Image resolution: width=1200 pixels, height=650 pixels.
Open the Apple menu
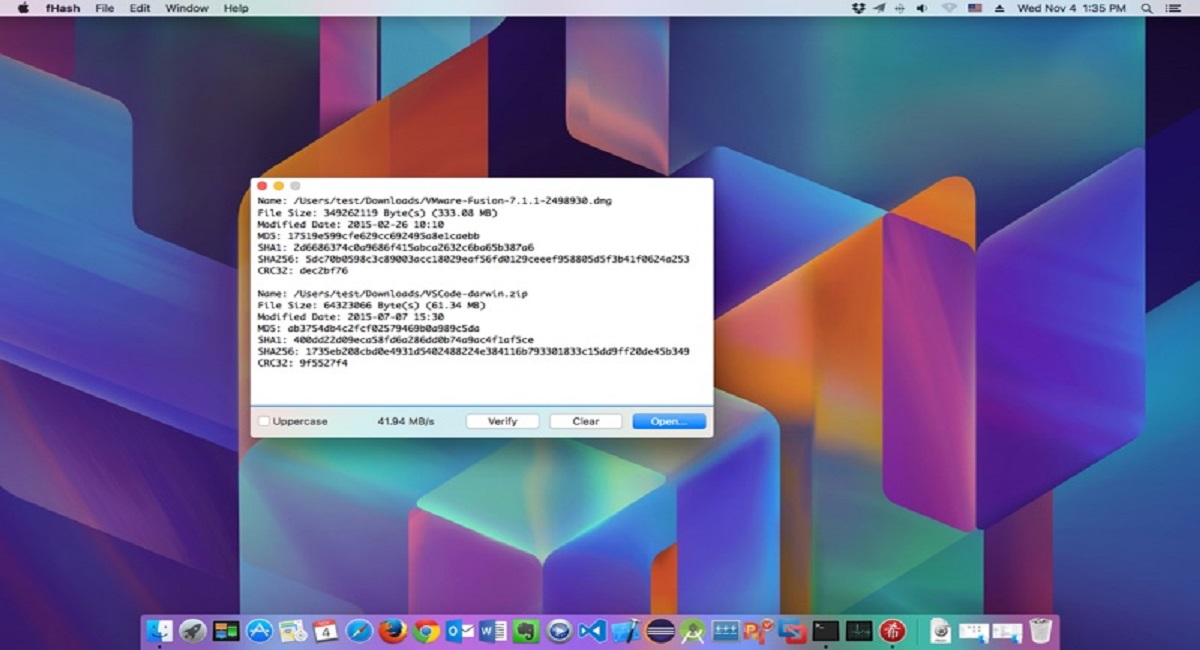[23, 8]
